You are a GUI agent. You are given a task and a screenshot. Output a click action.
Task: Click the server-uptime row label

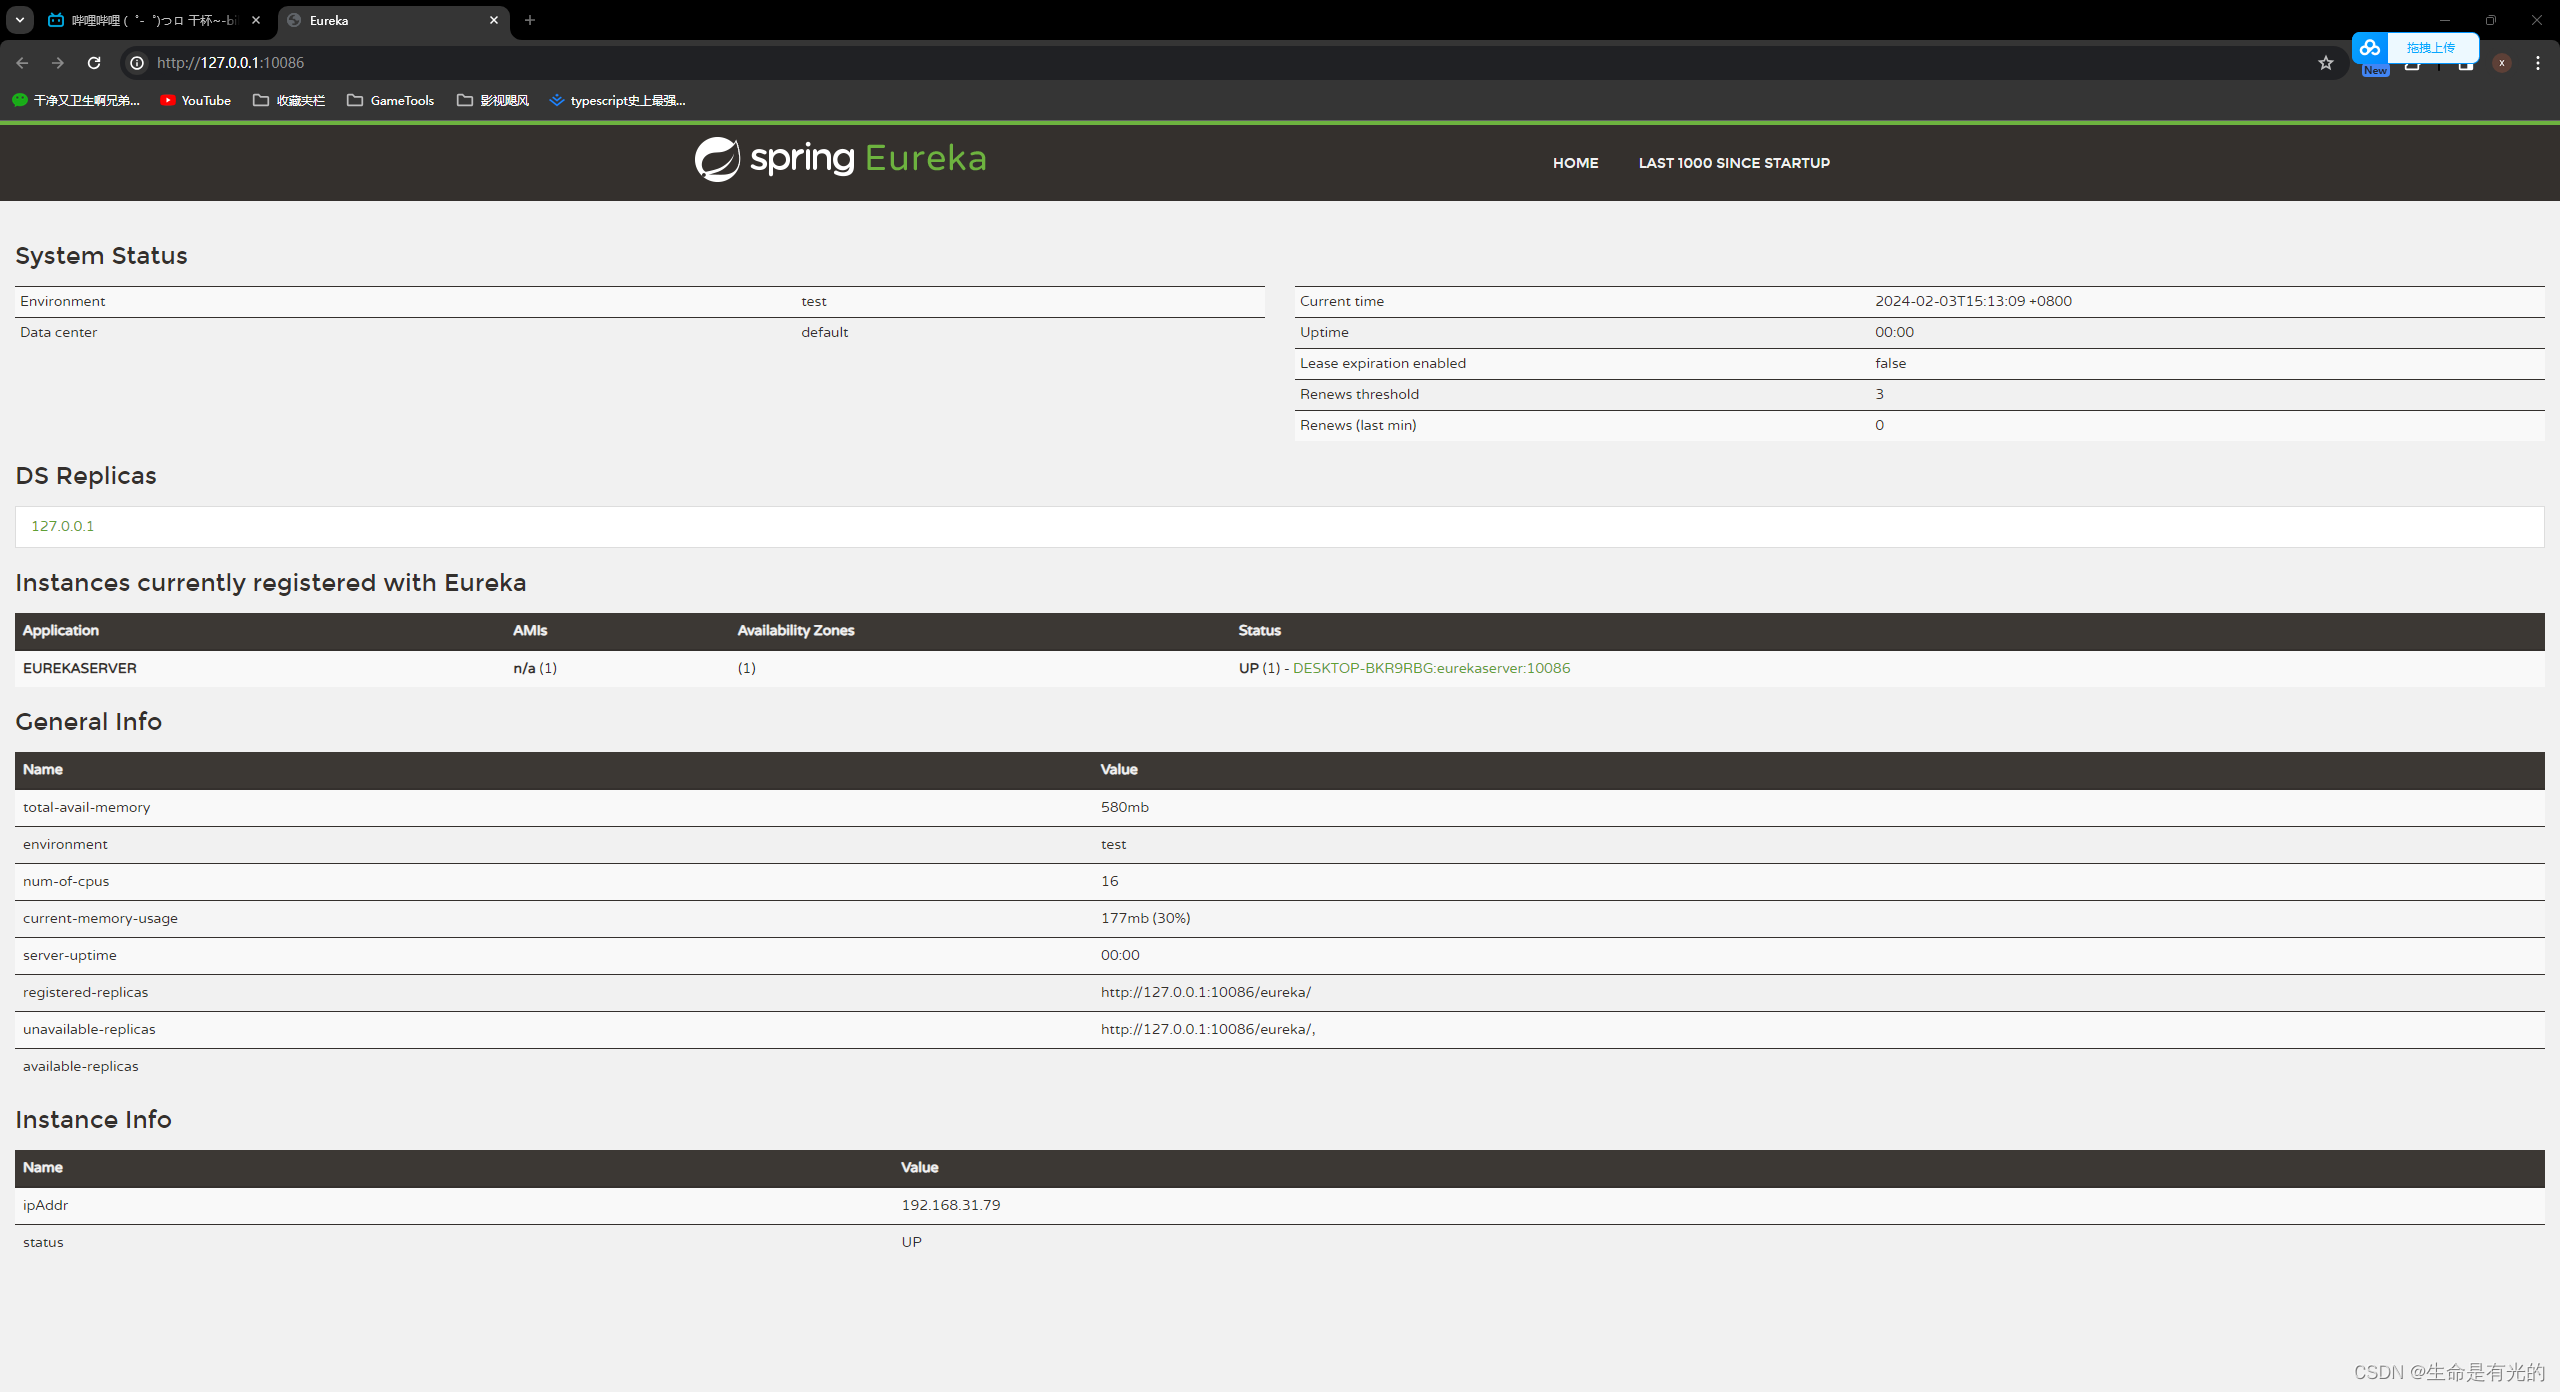pos(69,955)
